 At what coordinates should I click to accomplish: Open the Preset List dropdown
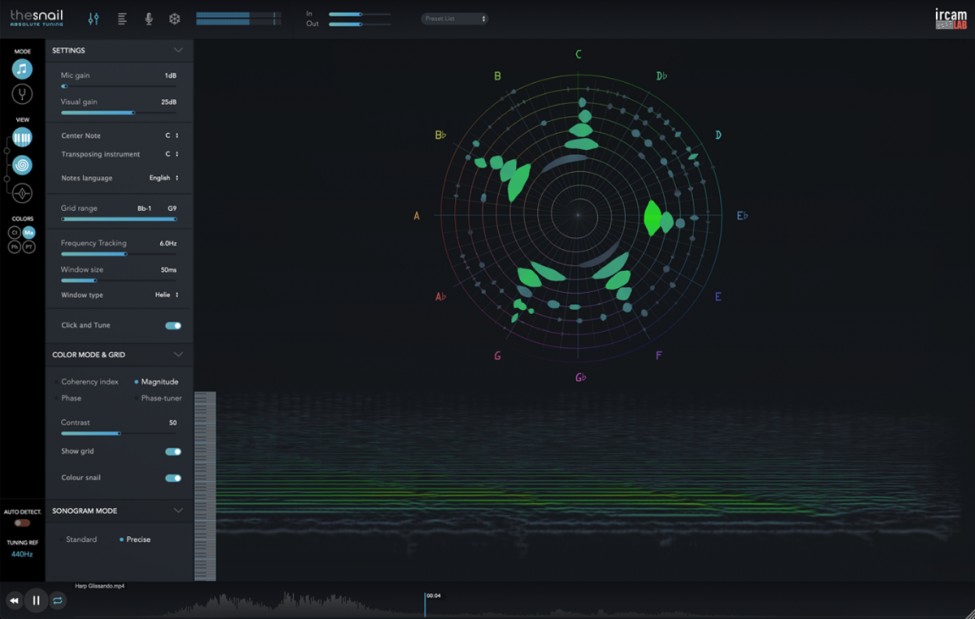pyautogui.click(x=454, y=18)
